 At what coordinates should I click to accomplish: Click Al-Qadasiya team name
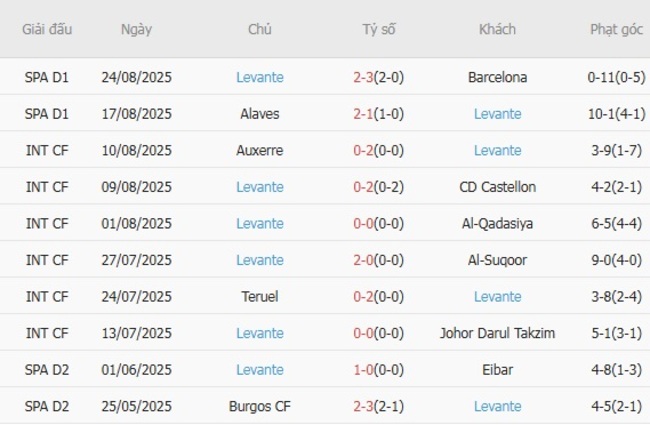pyautogui.click(x=497, y=223)
